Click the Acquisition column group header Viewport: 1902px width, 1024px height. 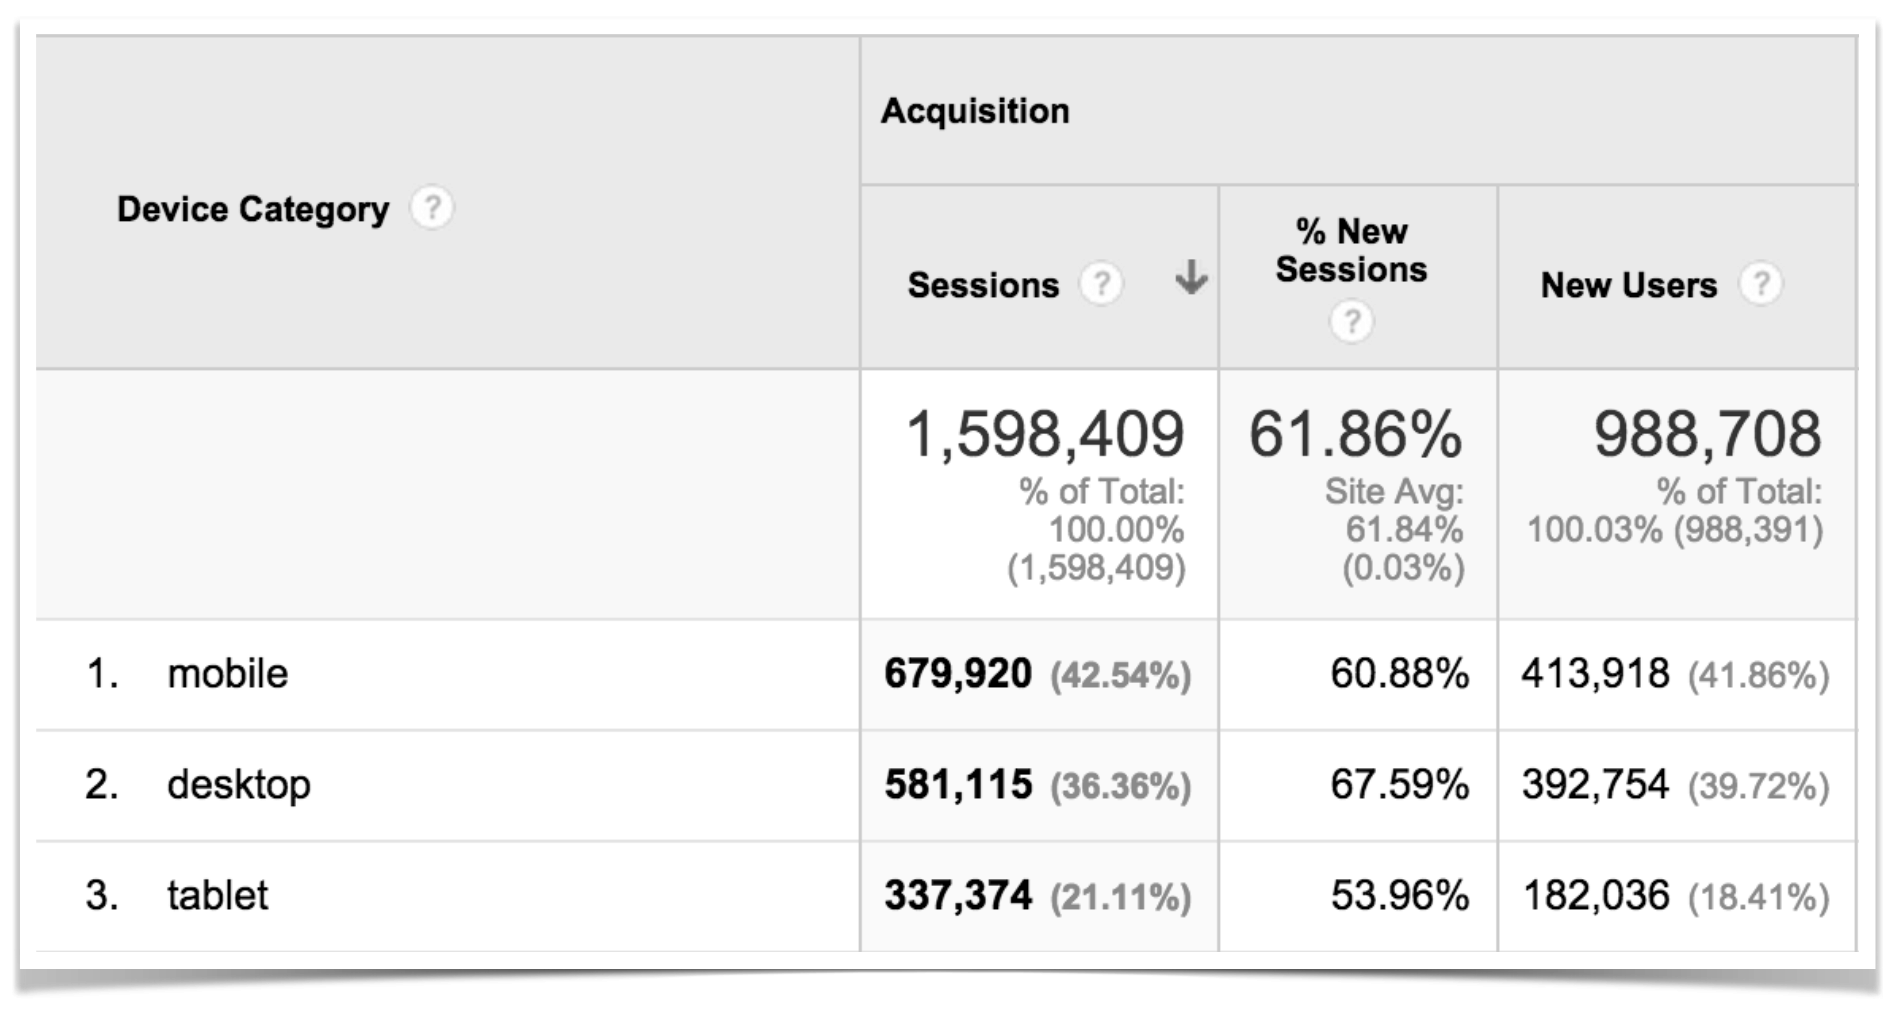coord(975,111)
